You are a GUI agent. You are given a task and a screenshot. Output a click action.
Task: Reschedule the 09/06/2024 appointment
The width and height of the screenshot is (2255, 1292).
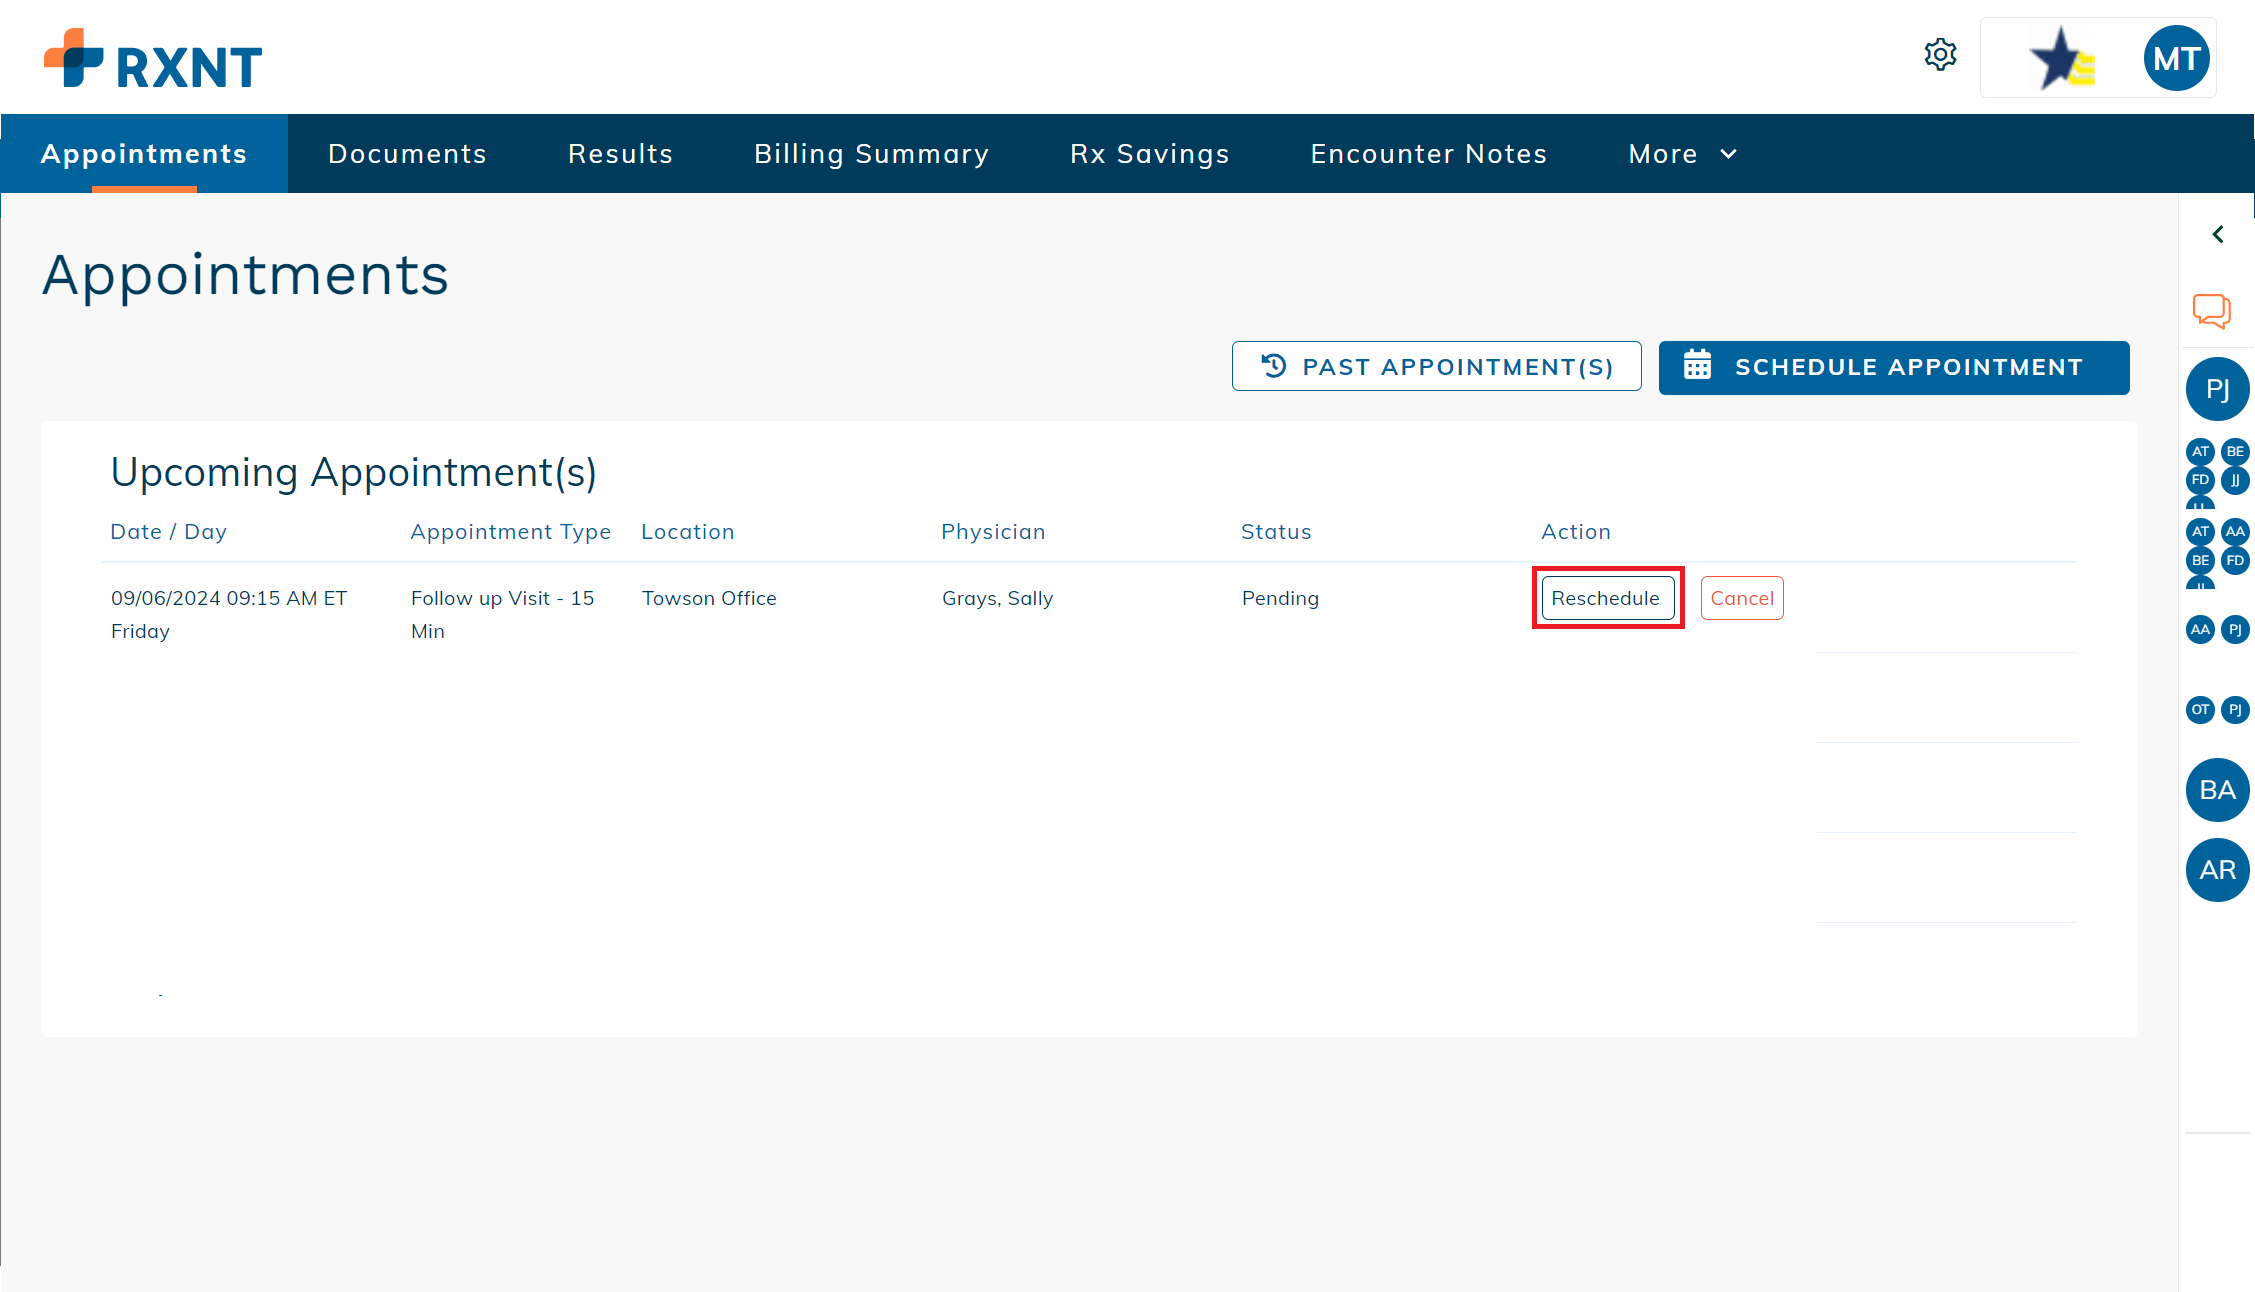coord(1607,598)
